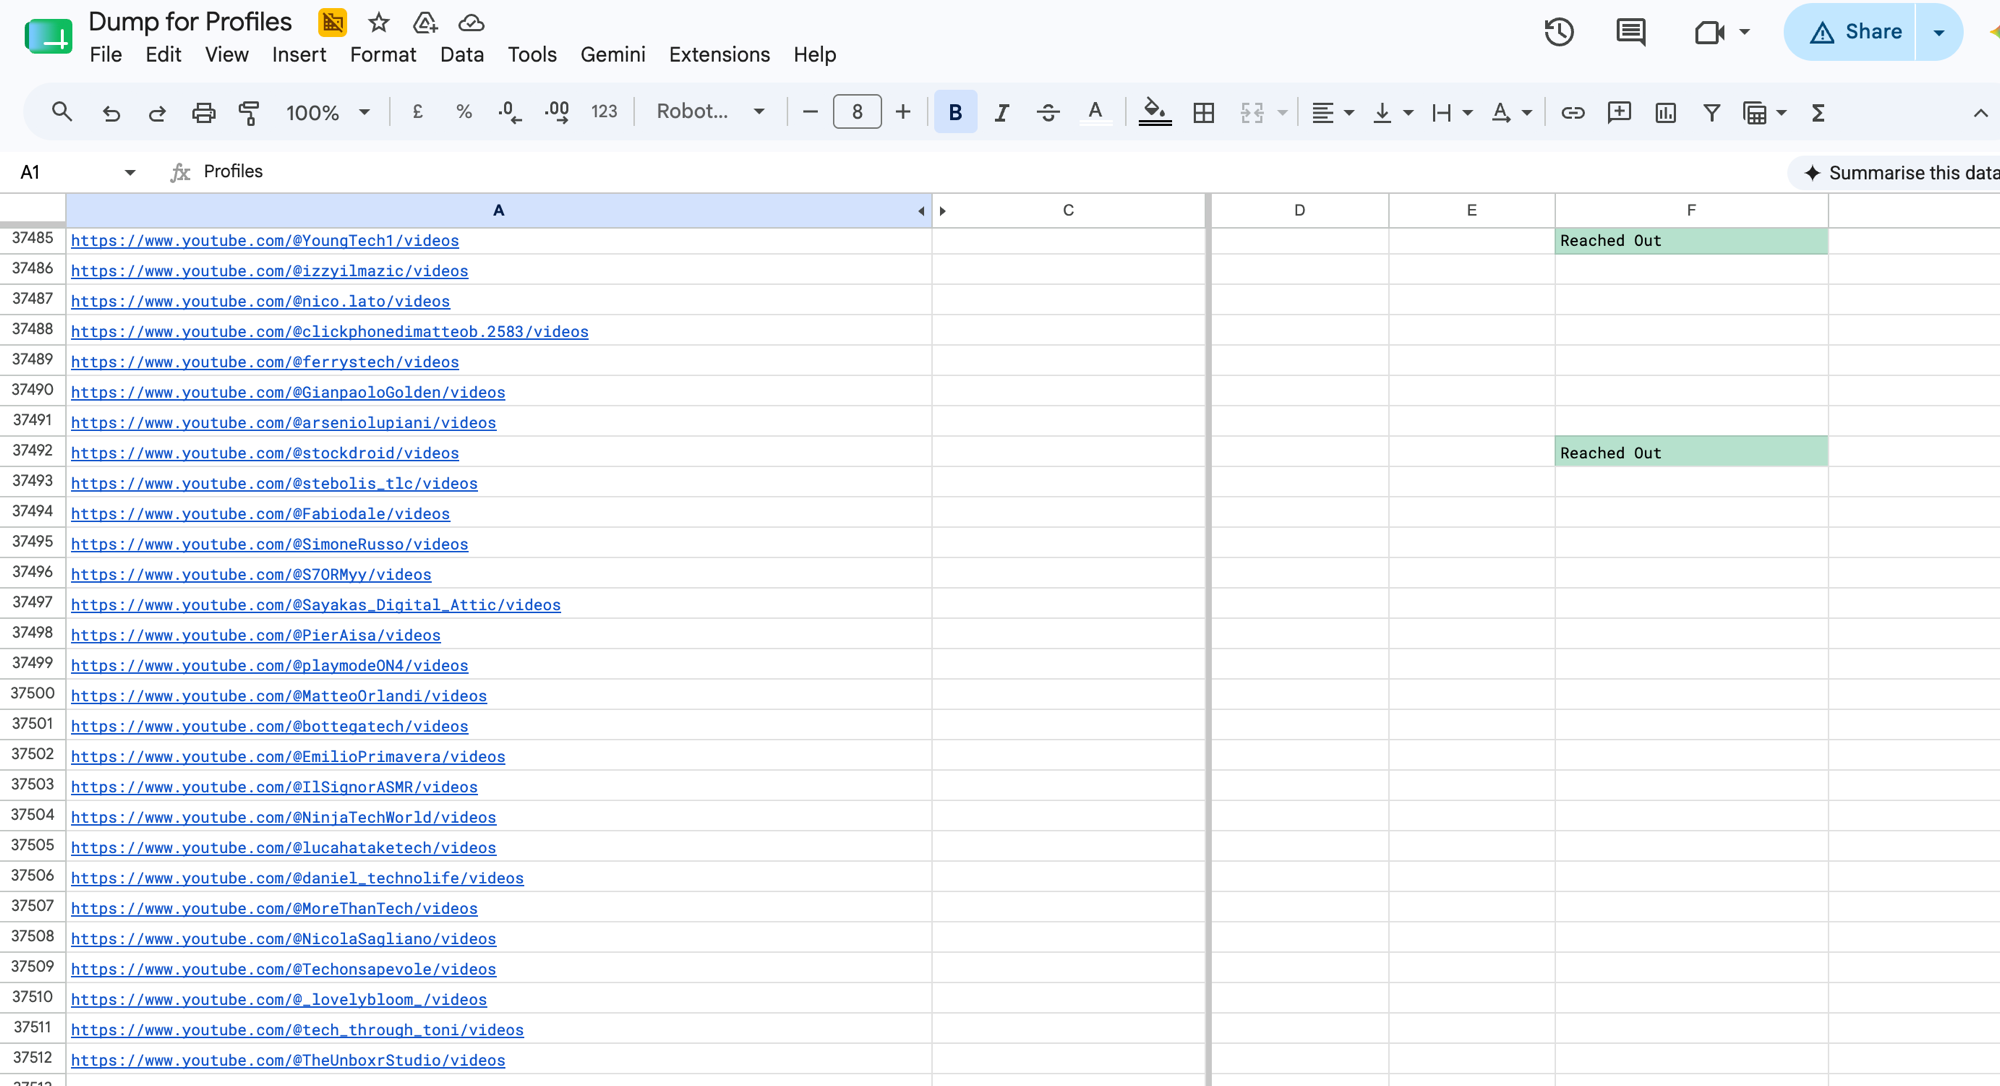This screenshot has height=1086, width=2000.
Task: Decrease decimal places
Action: pyautogui.click(x=510, y=112)
